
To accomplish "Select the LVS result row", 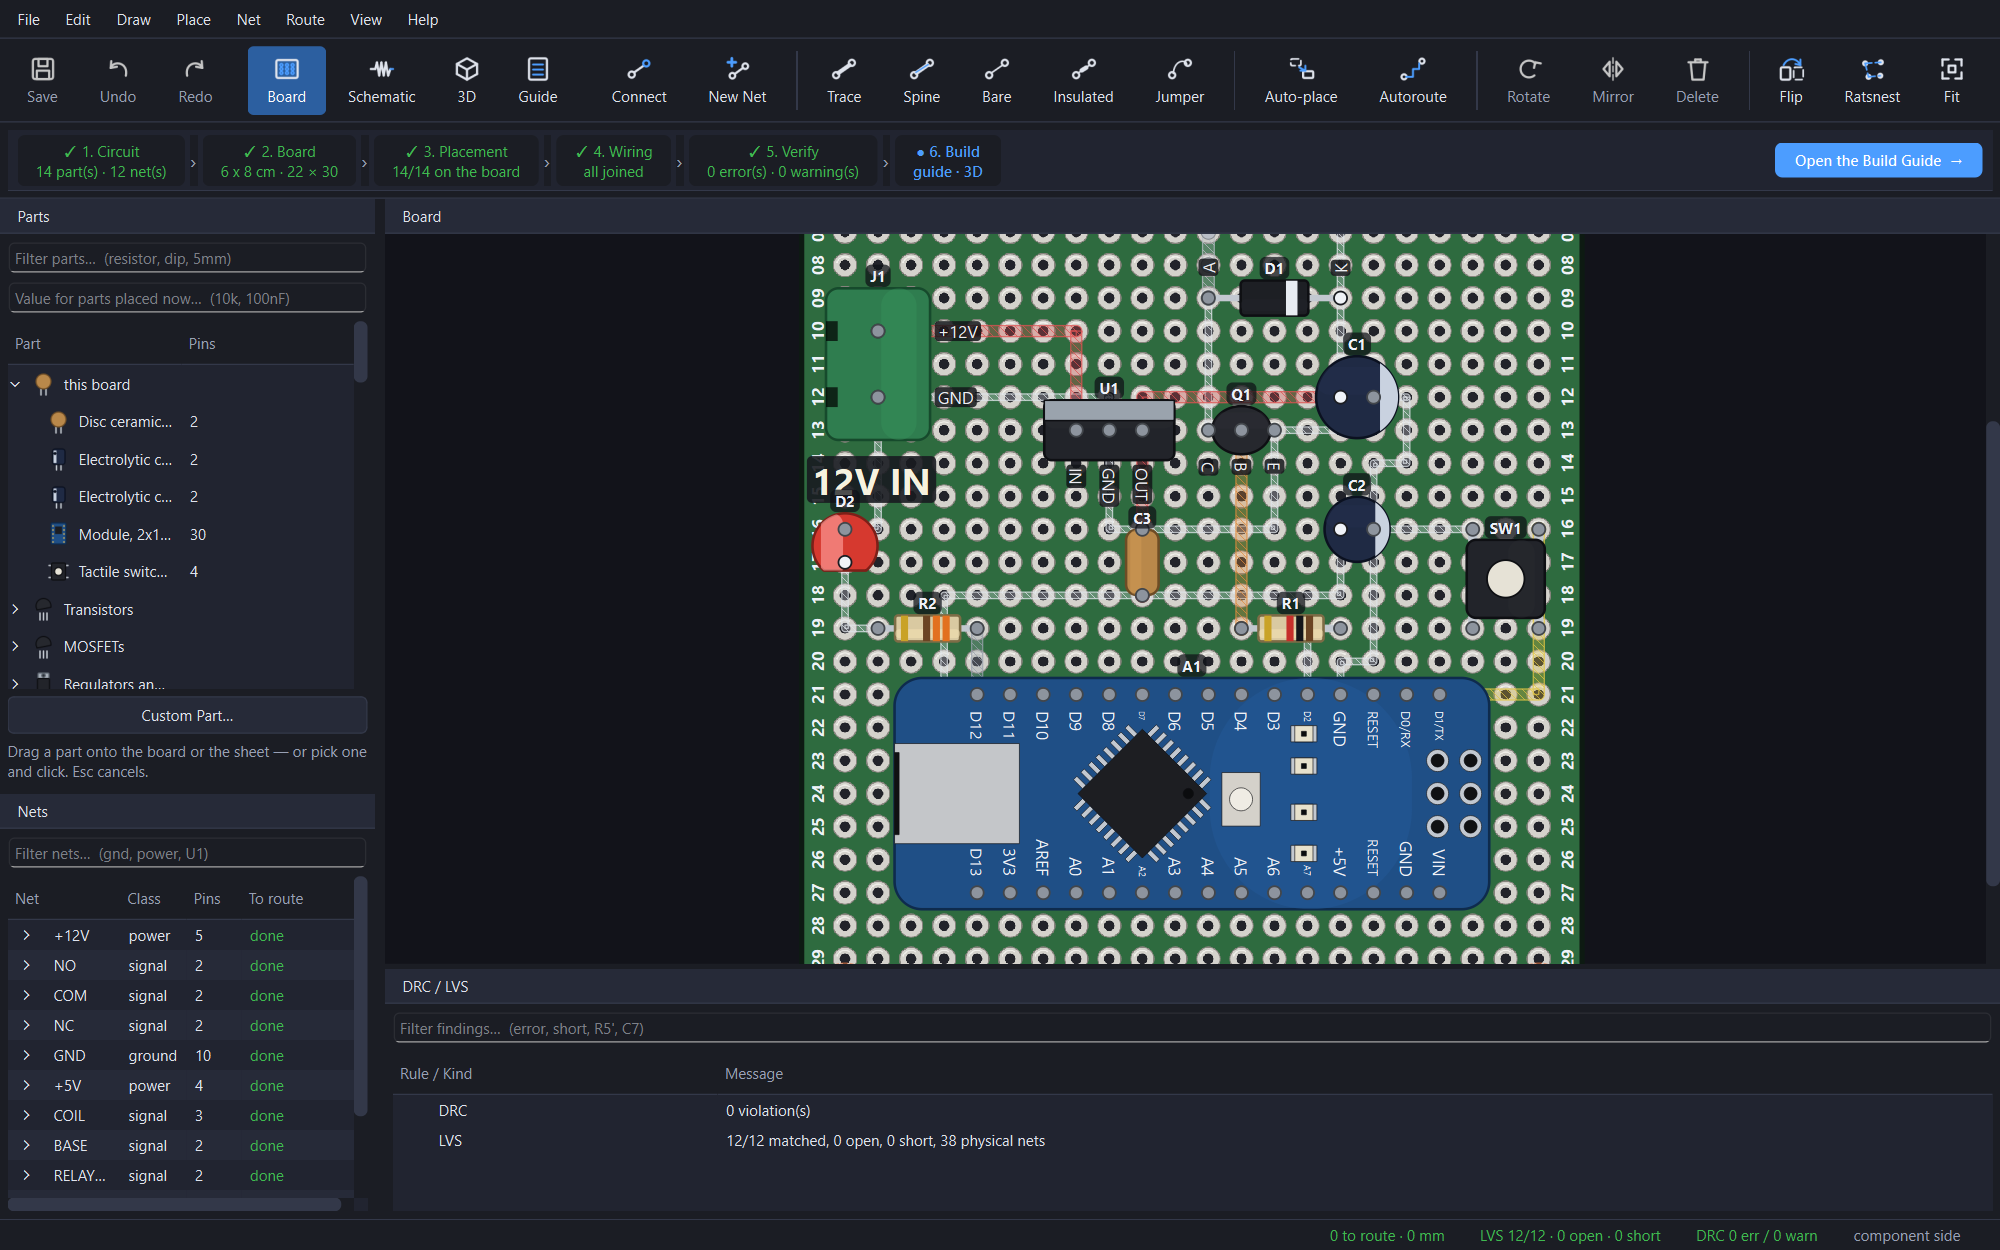I will pyautogui.click(x=1191, y=1141).
